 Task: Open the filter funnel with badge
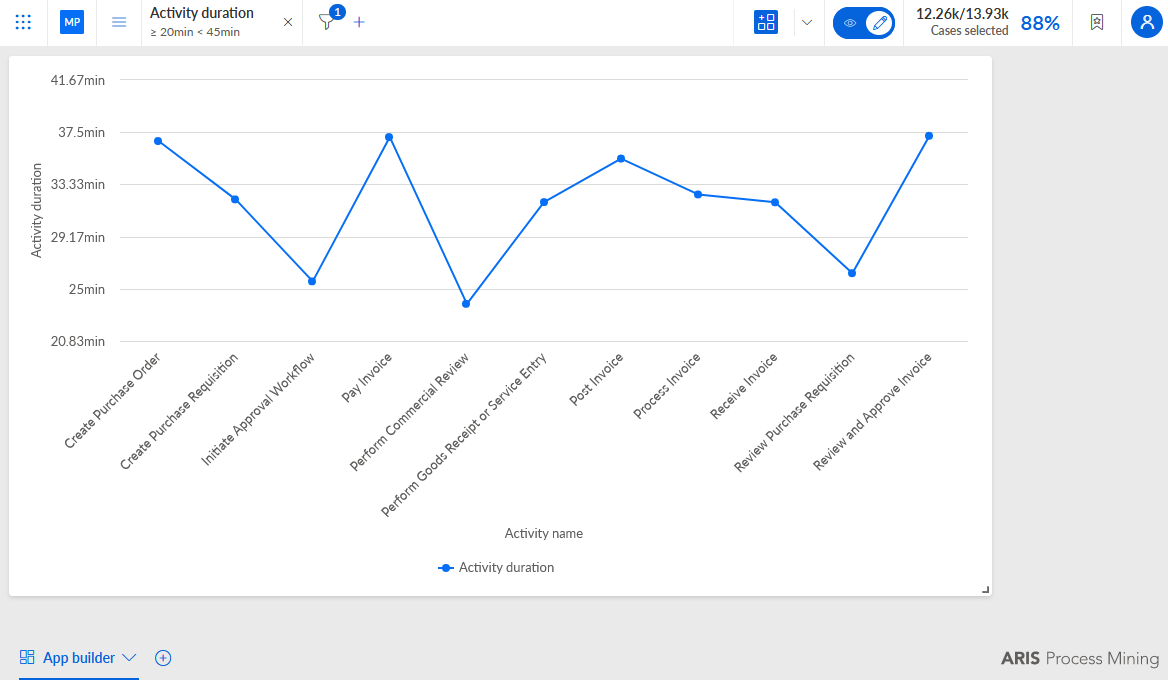326,22
